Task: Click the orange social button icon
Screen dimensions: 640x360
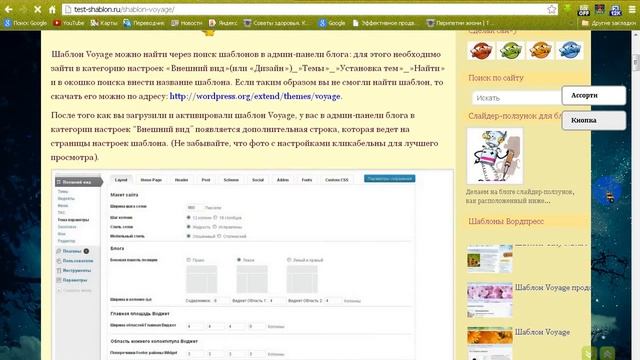Action: click(540, 51)
